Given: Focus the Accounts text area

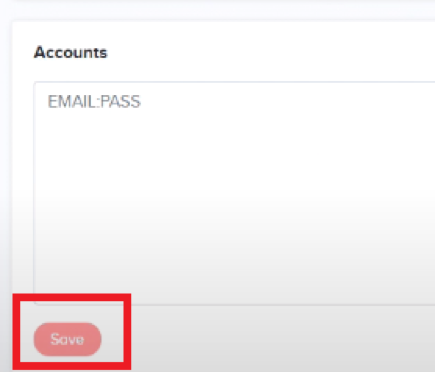Looking at the screenshot, I should click(234, 193).
